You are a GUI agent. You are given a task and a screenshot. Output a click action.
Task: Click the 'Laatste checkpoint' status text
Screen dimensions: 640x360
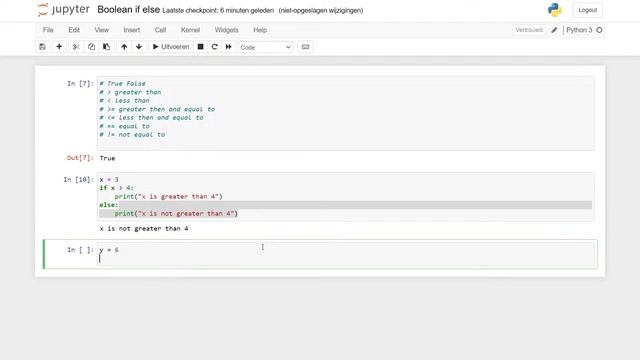tap(218, 11)
